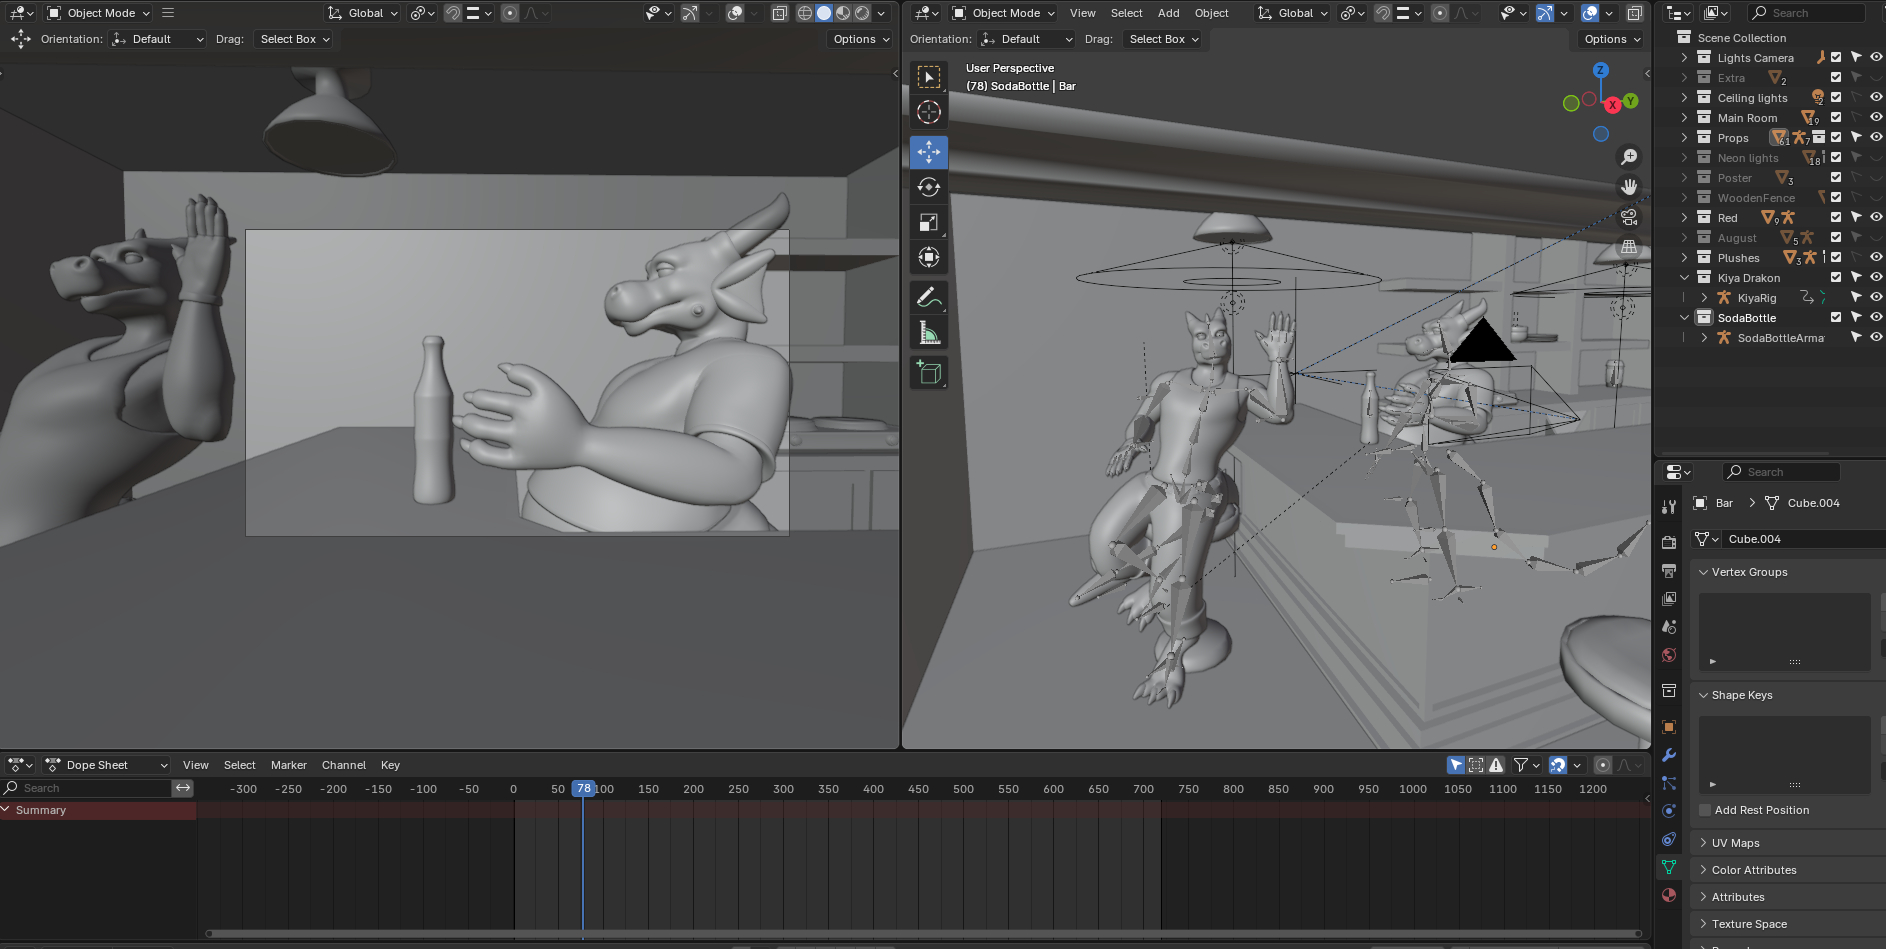This screenshot has width=1886, height=949.
Task: Activate the Annotate pencil tool
Action: 928,298
